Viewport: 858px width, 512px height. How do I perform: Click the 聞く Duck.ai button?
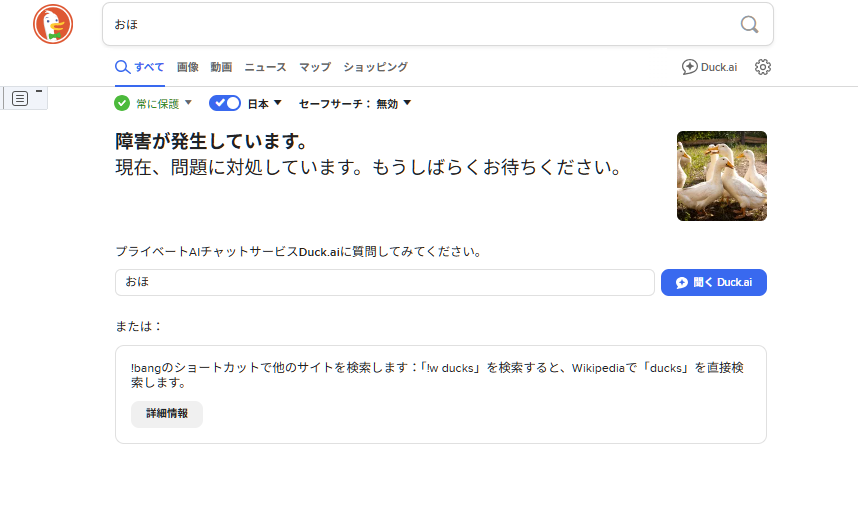click(714, 282)
